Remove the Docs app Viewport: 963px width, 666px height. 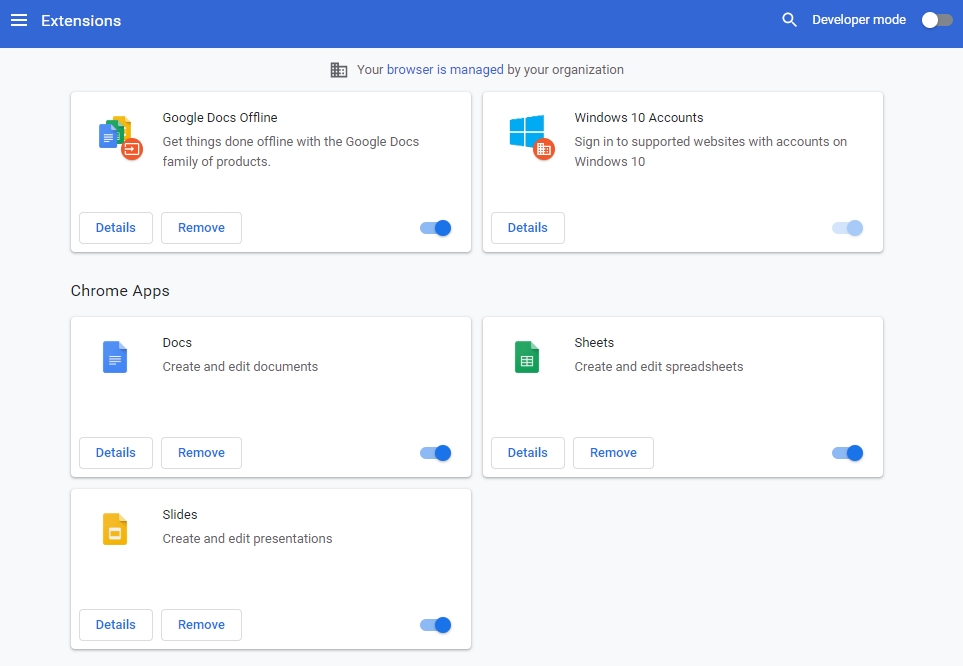coord(201,453)
